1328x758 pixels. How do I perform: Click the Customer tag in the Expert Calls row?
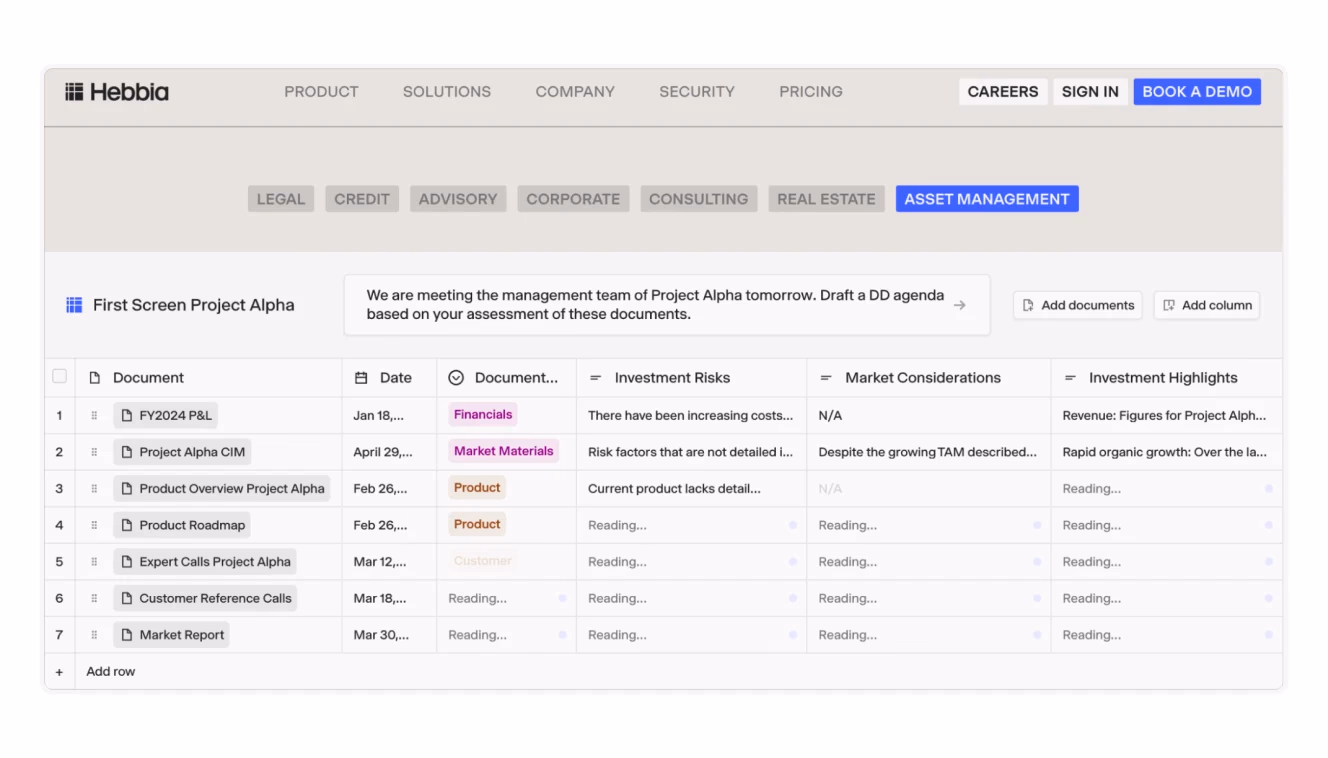pyautogui.click(x=482, y=561)
